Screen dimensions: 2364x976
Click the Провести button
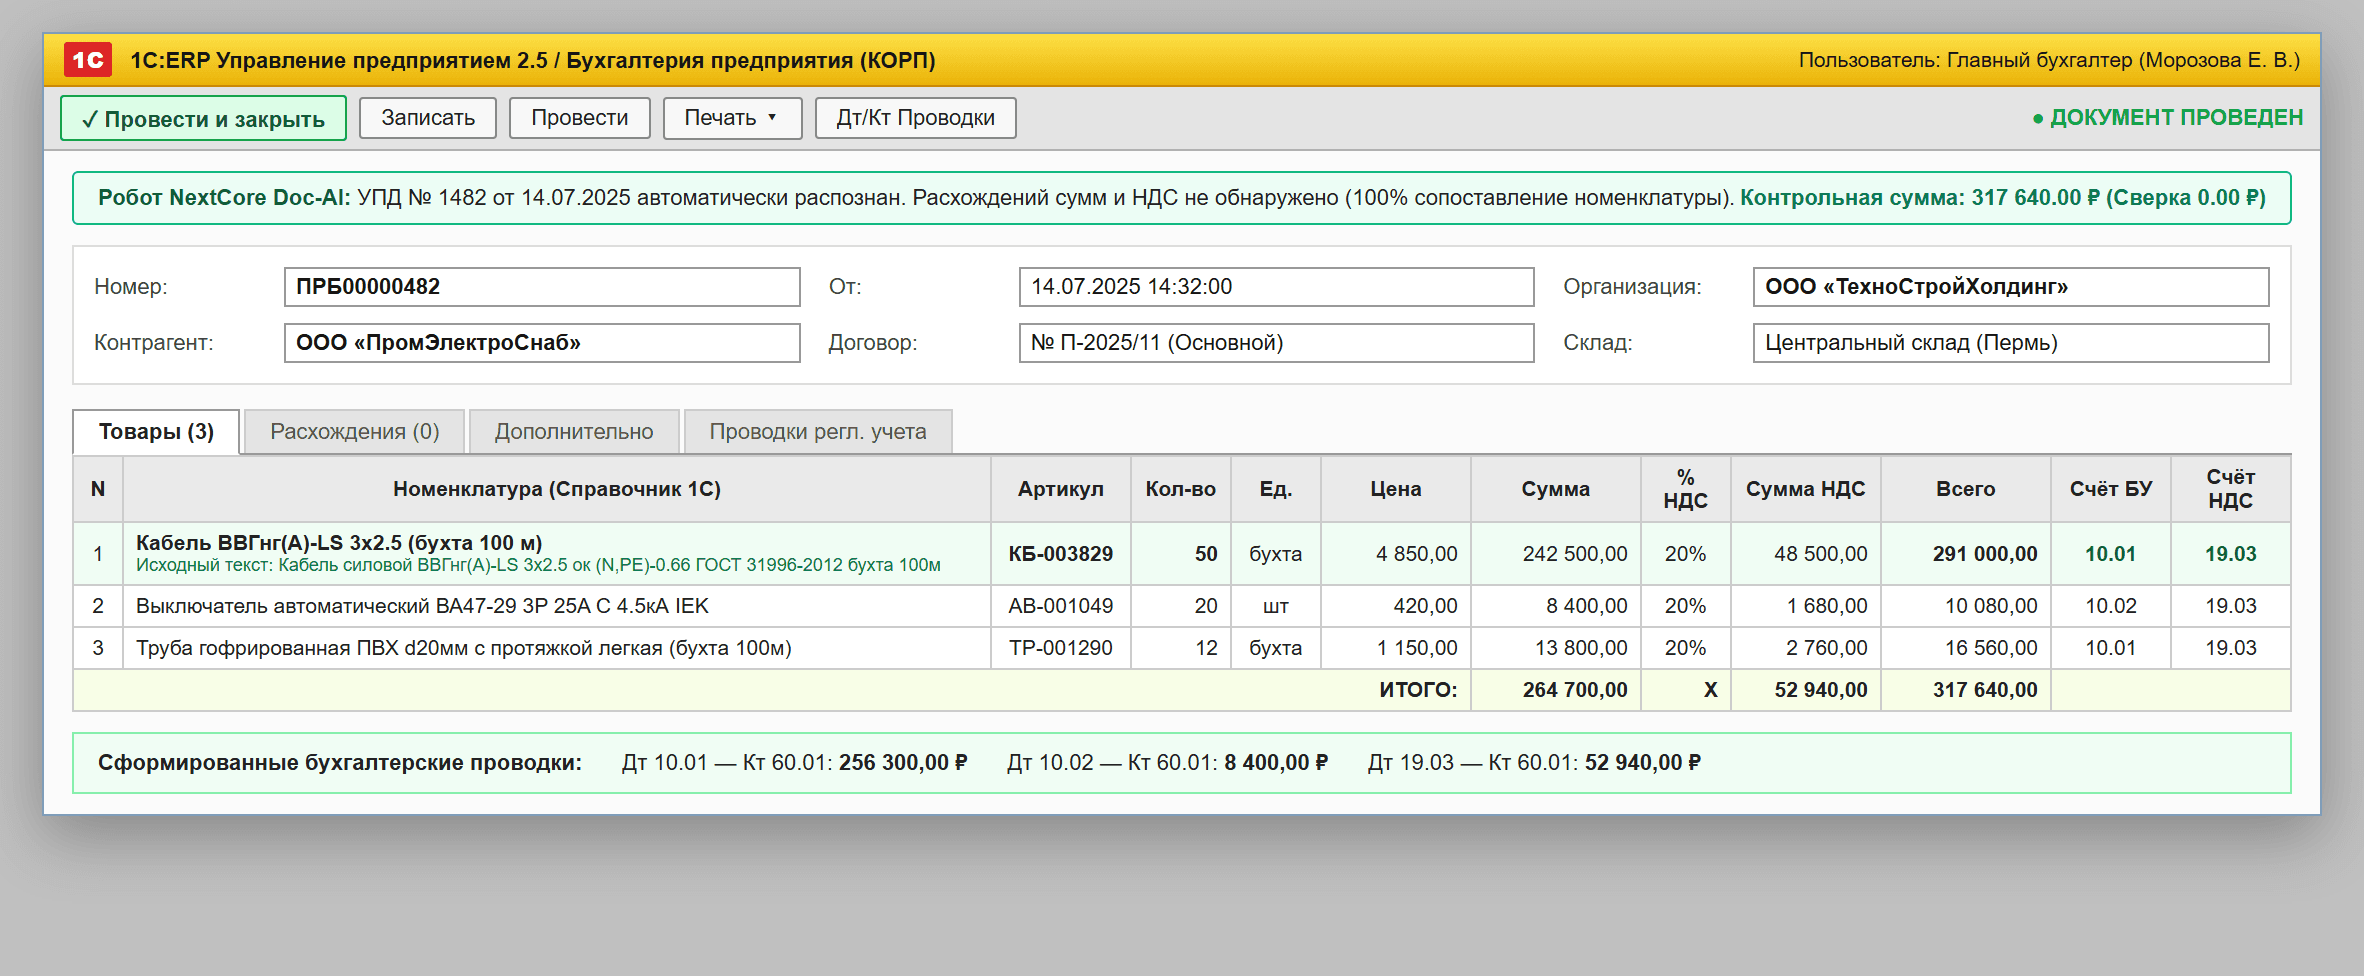click(x=580, y=118)
